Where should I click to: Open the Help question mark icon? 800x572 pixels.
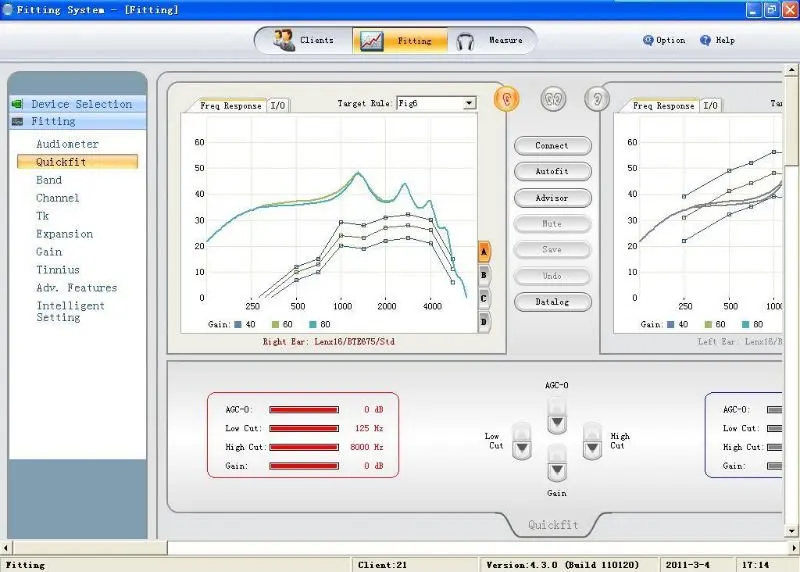705,40
